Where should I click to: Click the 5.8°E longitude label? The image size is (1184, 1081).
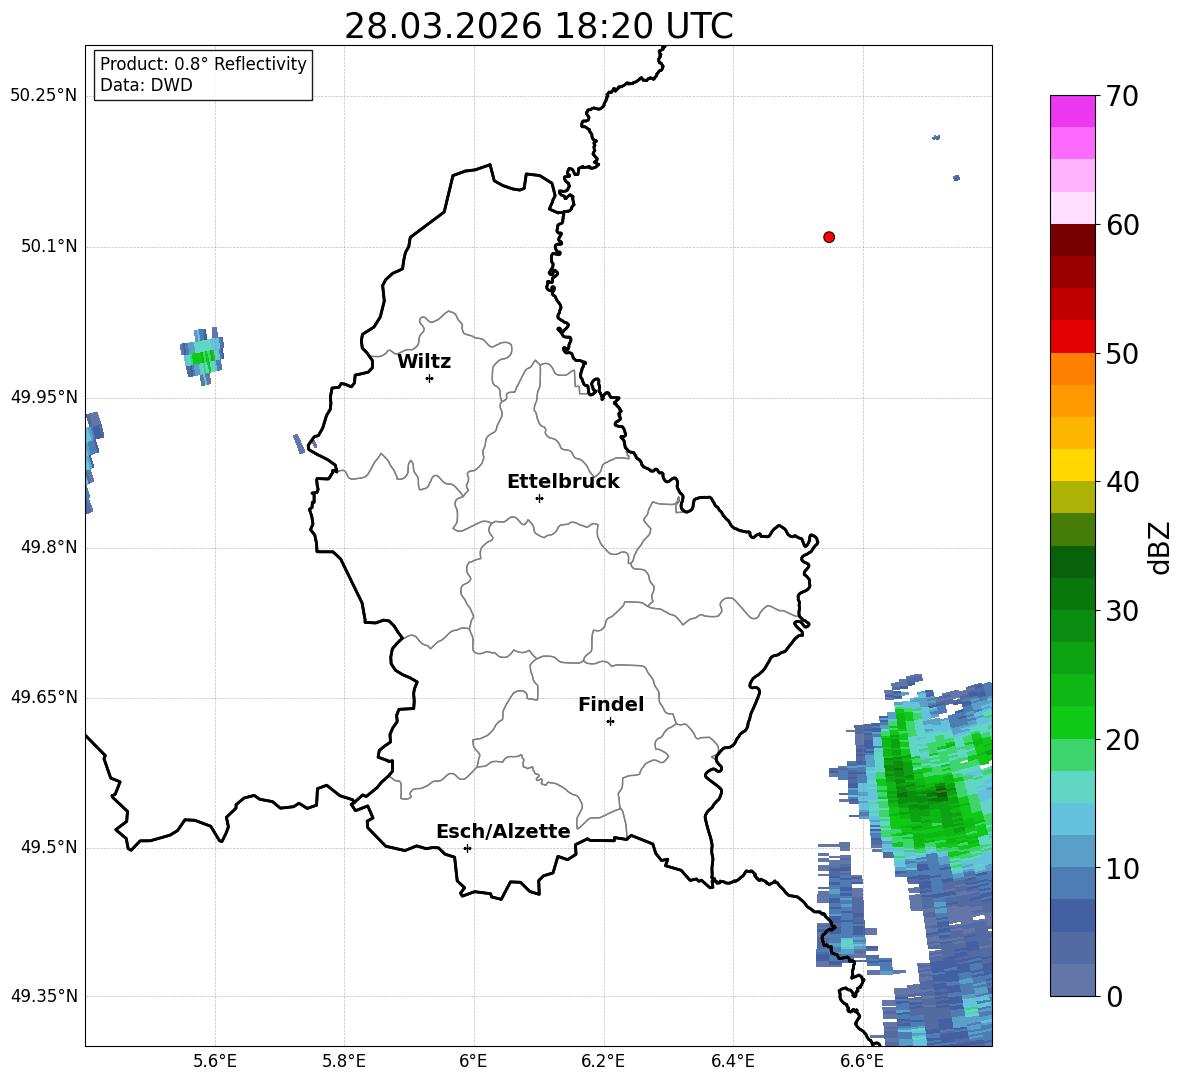(344, 1062)
